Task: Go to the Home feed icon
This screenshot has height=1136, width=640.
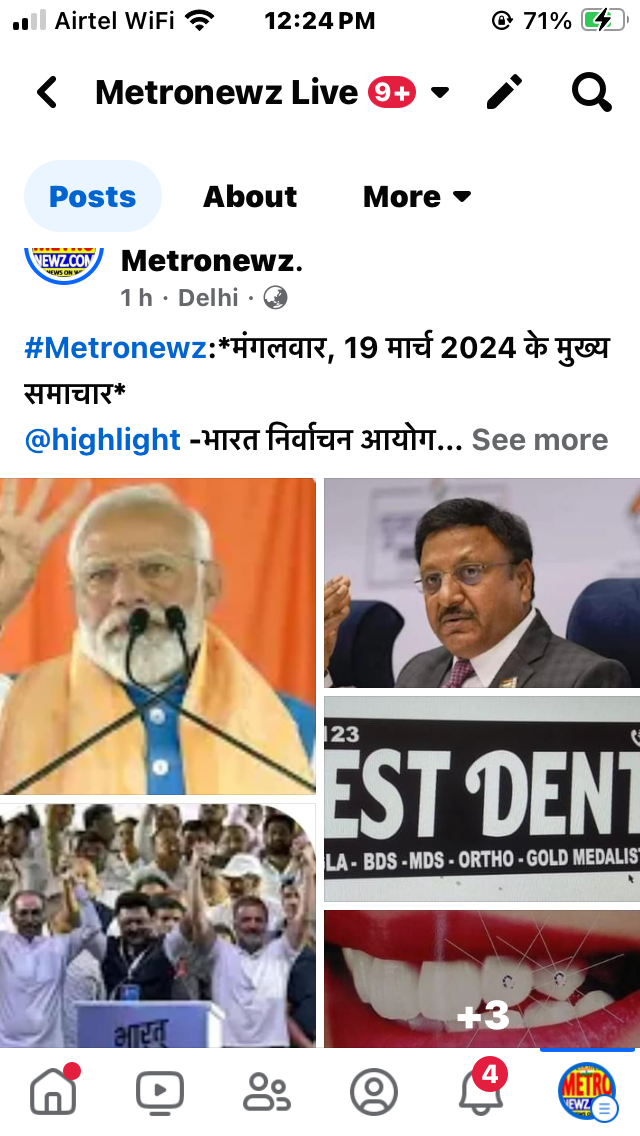Action: pyautogui.click(x=54, y=1089)
